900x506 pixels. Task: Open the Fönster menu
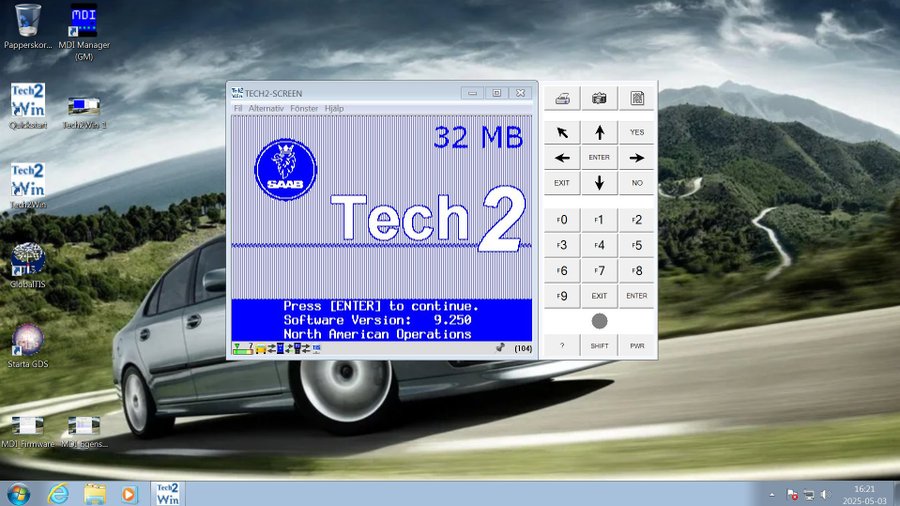pos(304,108)
